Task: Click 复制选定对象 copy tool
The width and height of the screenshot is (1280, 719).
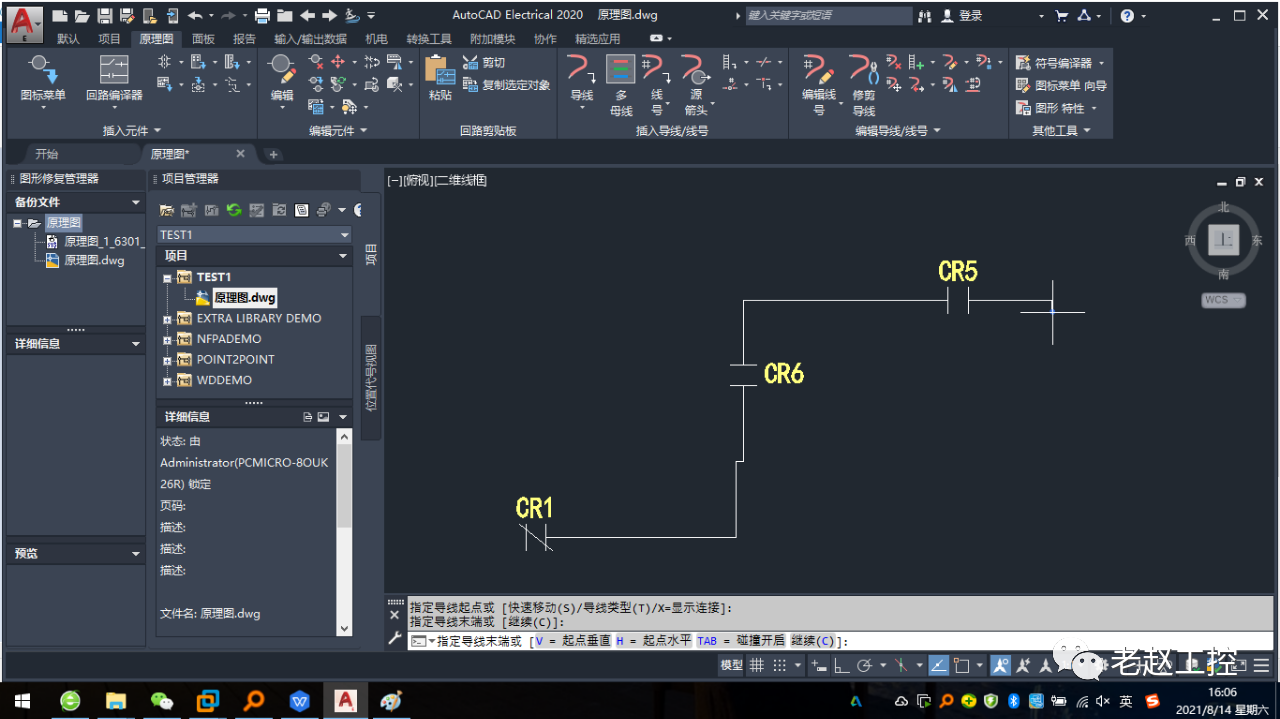Action: pyautogui.click(x=506, y=85)
